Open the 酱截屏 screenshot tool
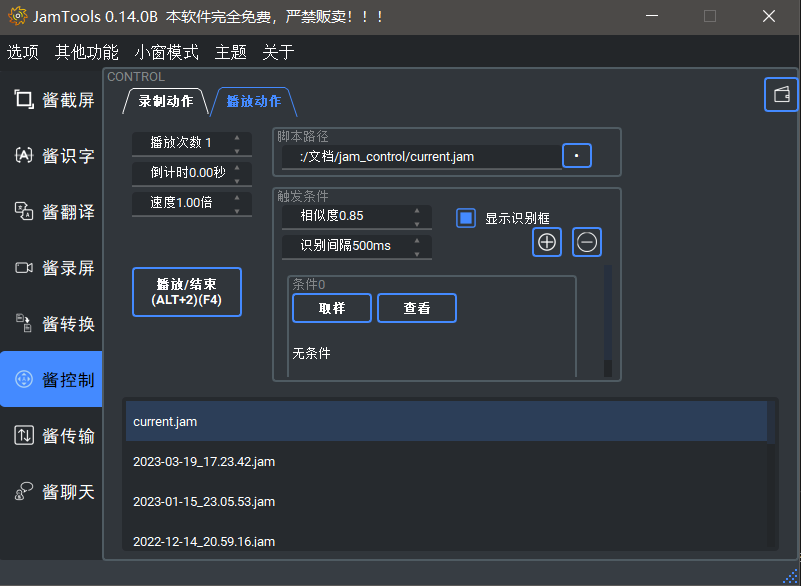Screen dimensions: 801x586 [x=51, y=99]
